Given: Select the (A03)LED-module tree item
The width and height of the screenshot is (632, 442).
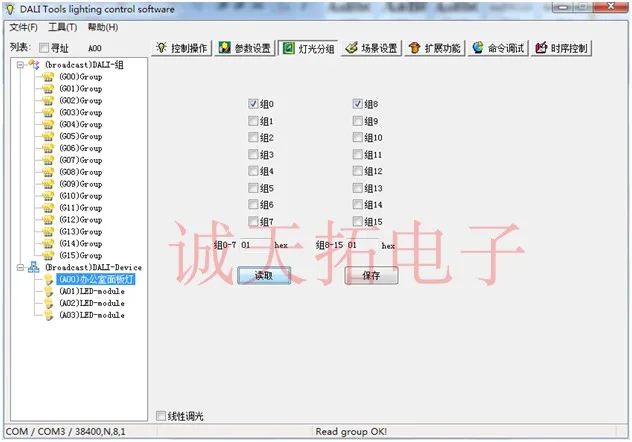Looking at the screenshot, I should click(92, 315).
